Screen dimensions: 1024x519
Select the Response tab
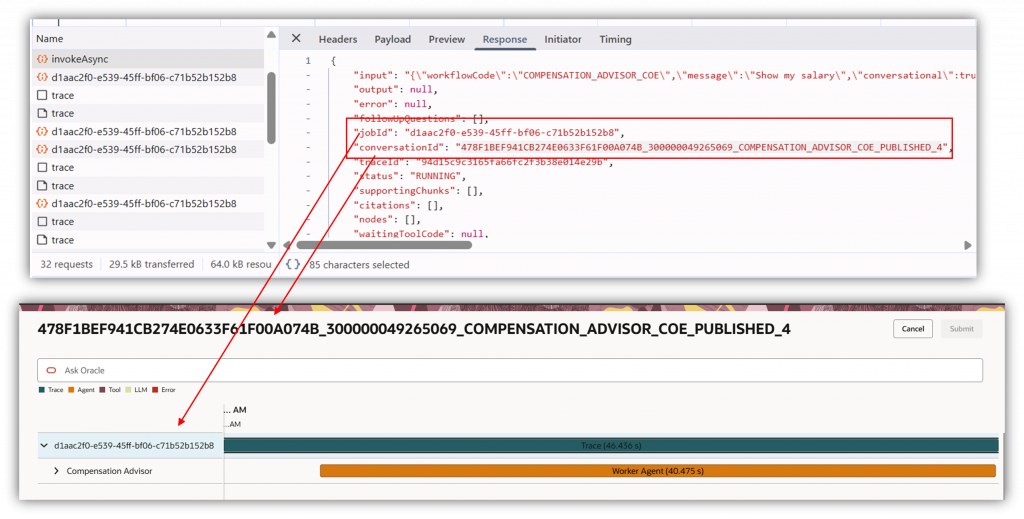point(505,39)
